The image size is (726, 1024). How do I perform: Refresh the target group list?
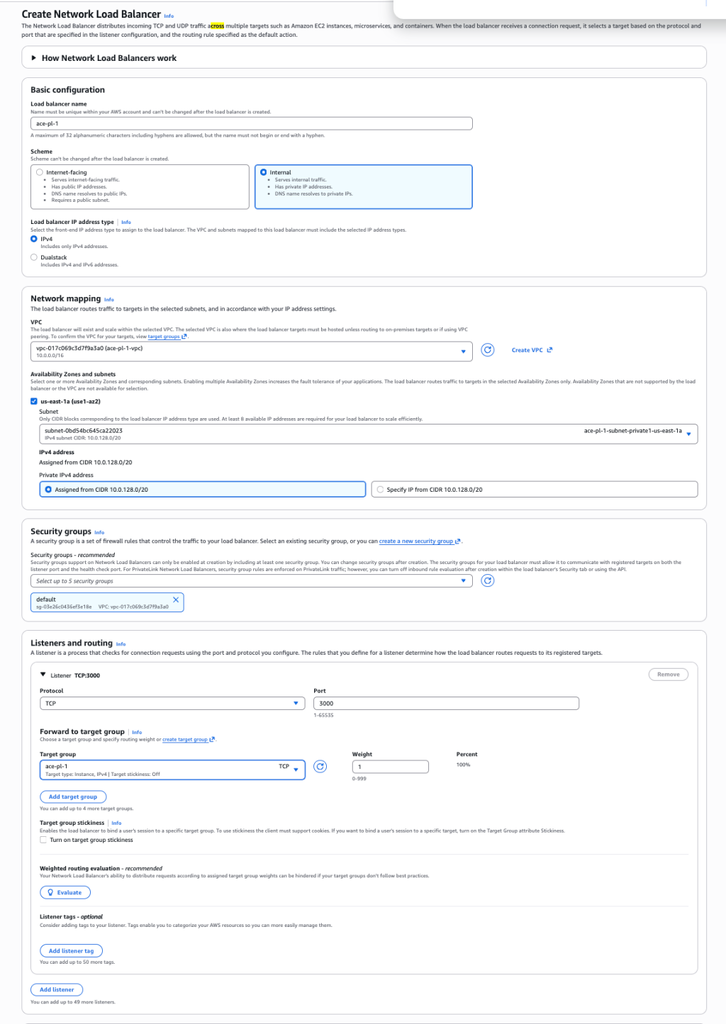pyautogui.click(x=320, y=766)
